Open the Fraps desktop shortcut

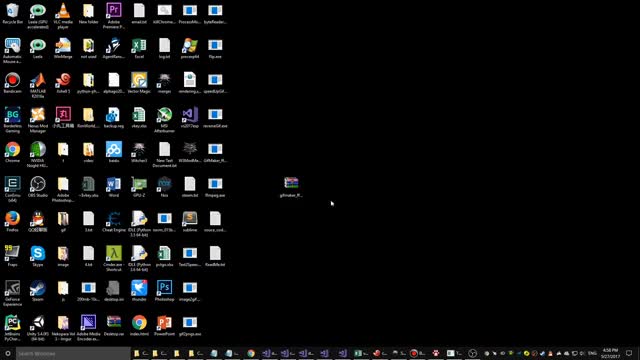12,256
